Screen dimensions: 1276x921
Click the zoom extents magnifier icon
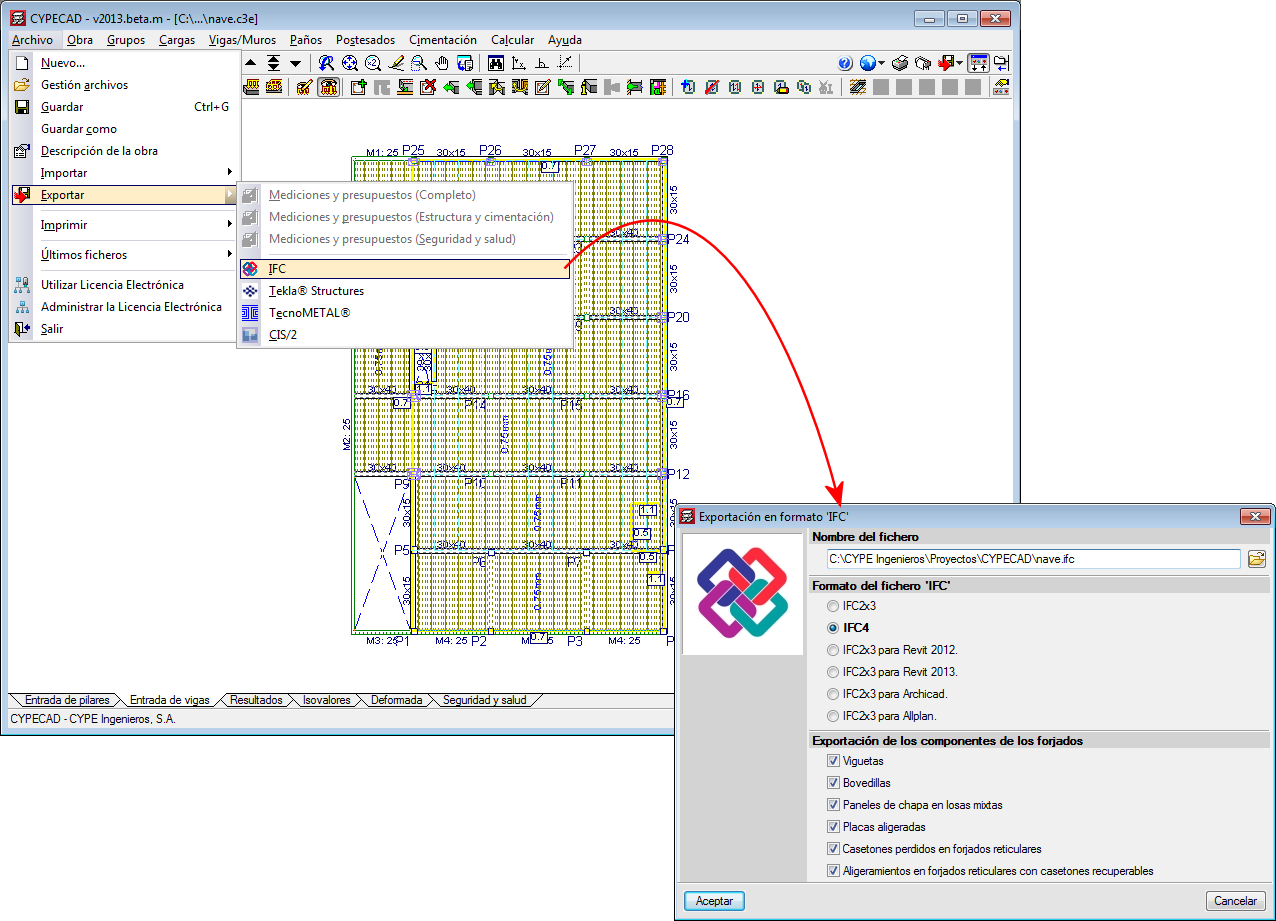[350, 63]
